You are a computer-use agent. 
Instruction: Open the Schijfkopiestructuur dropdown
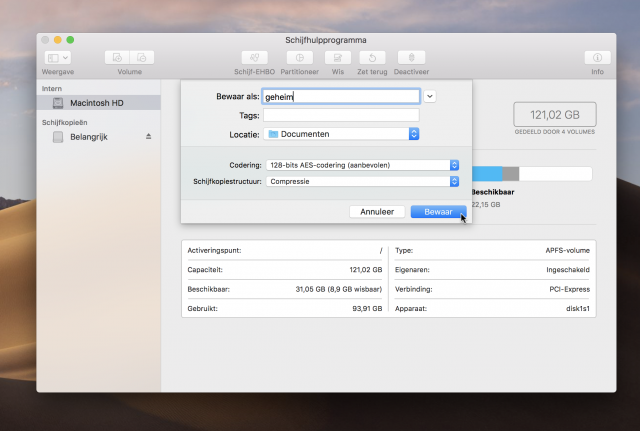coord(362,181)
